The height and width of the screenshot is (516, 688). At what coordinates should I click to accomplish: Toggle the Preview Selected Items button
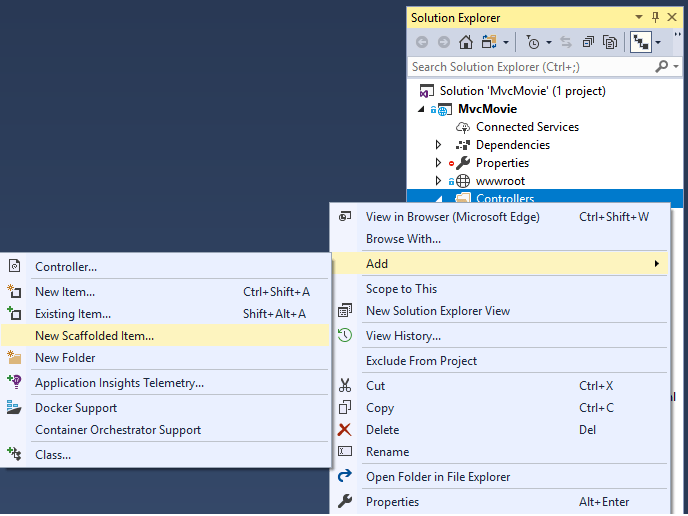640,42
